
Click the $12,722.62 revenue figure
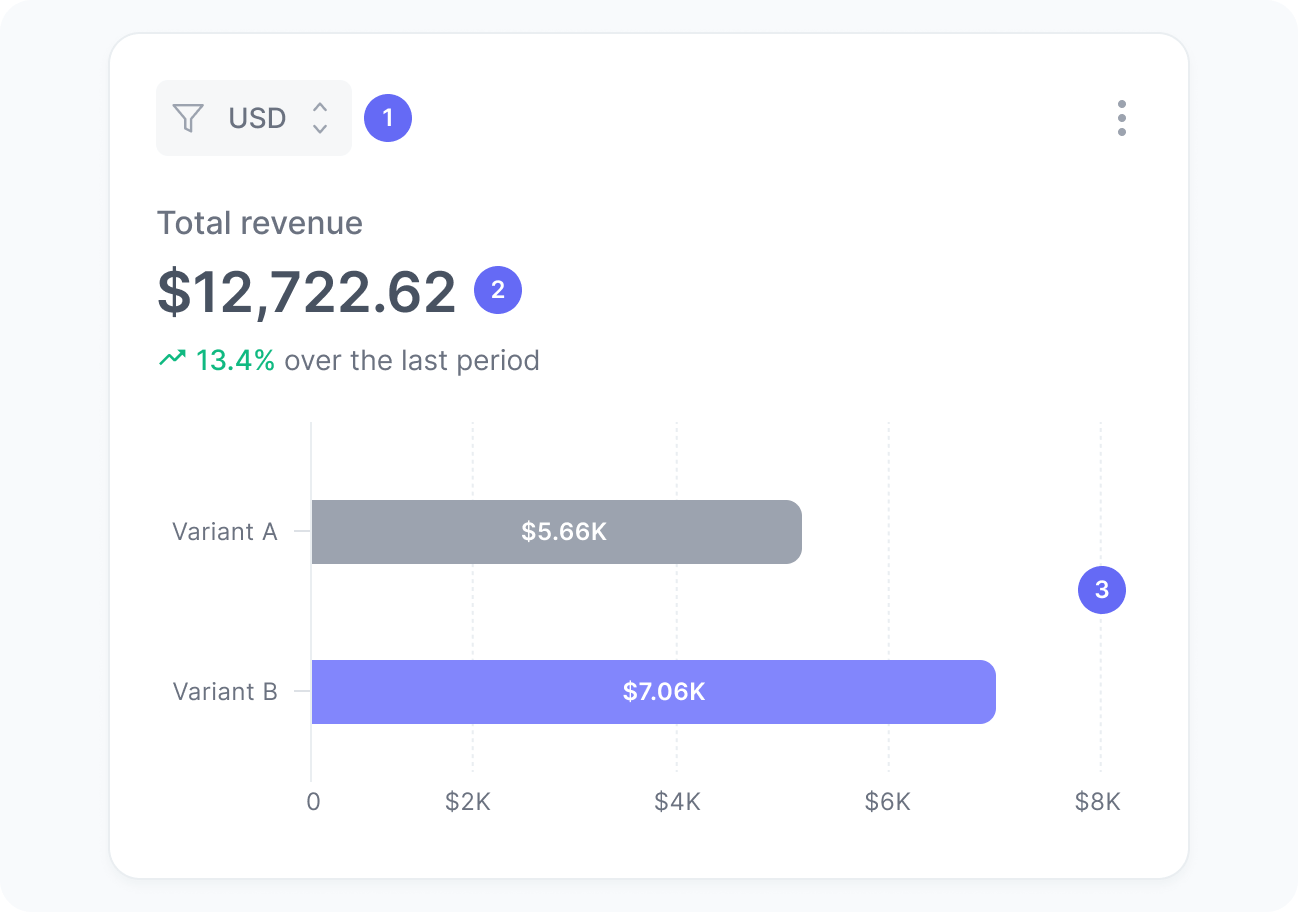[306, 290]
